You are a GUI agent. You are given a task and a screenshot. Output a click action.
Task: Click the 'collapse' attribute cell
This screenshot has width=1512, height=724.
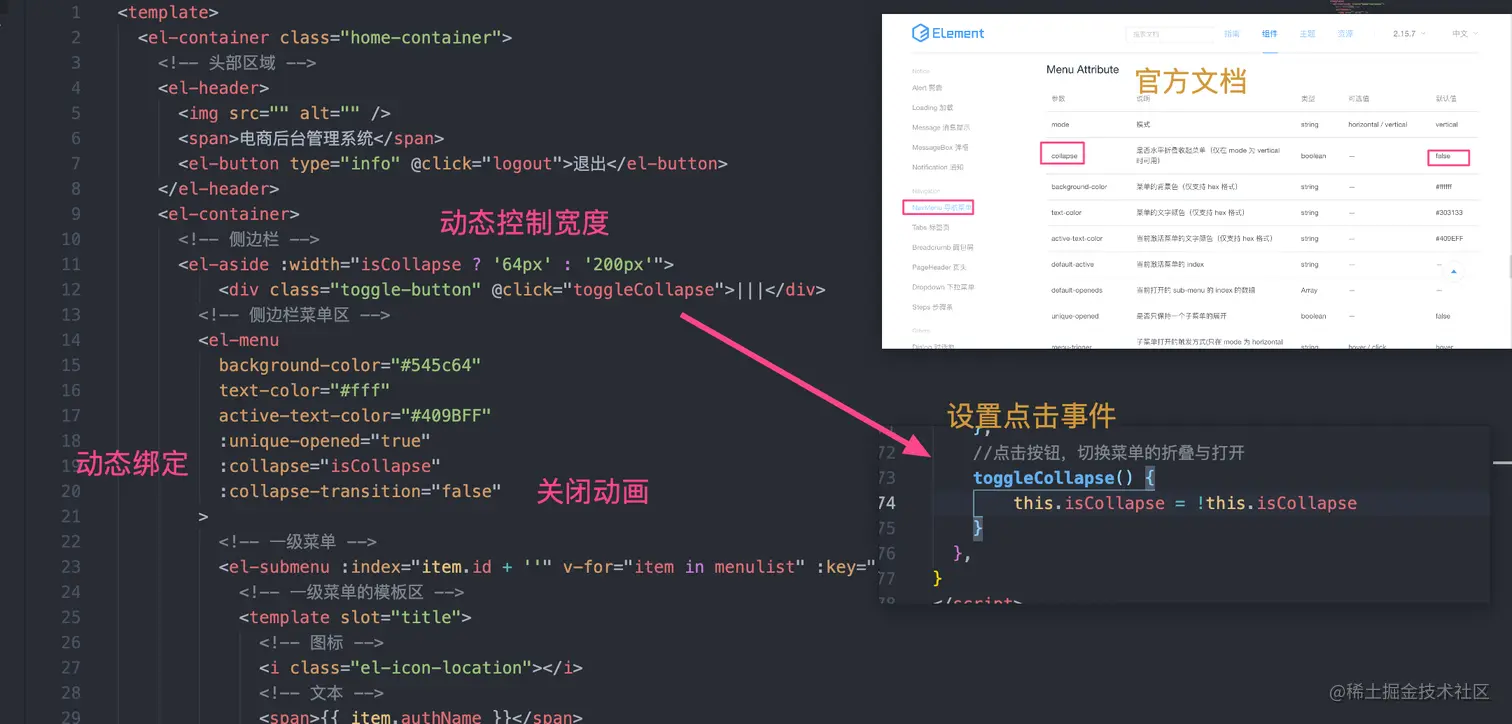pyautogui.click(x=1064, y=157)
